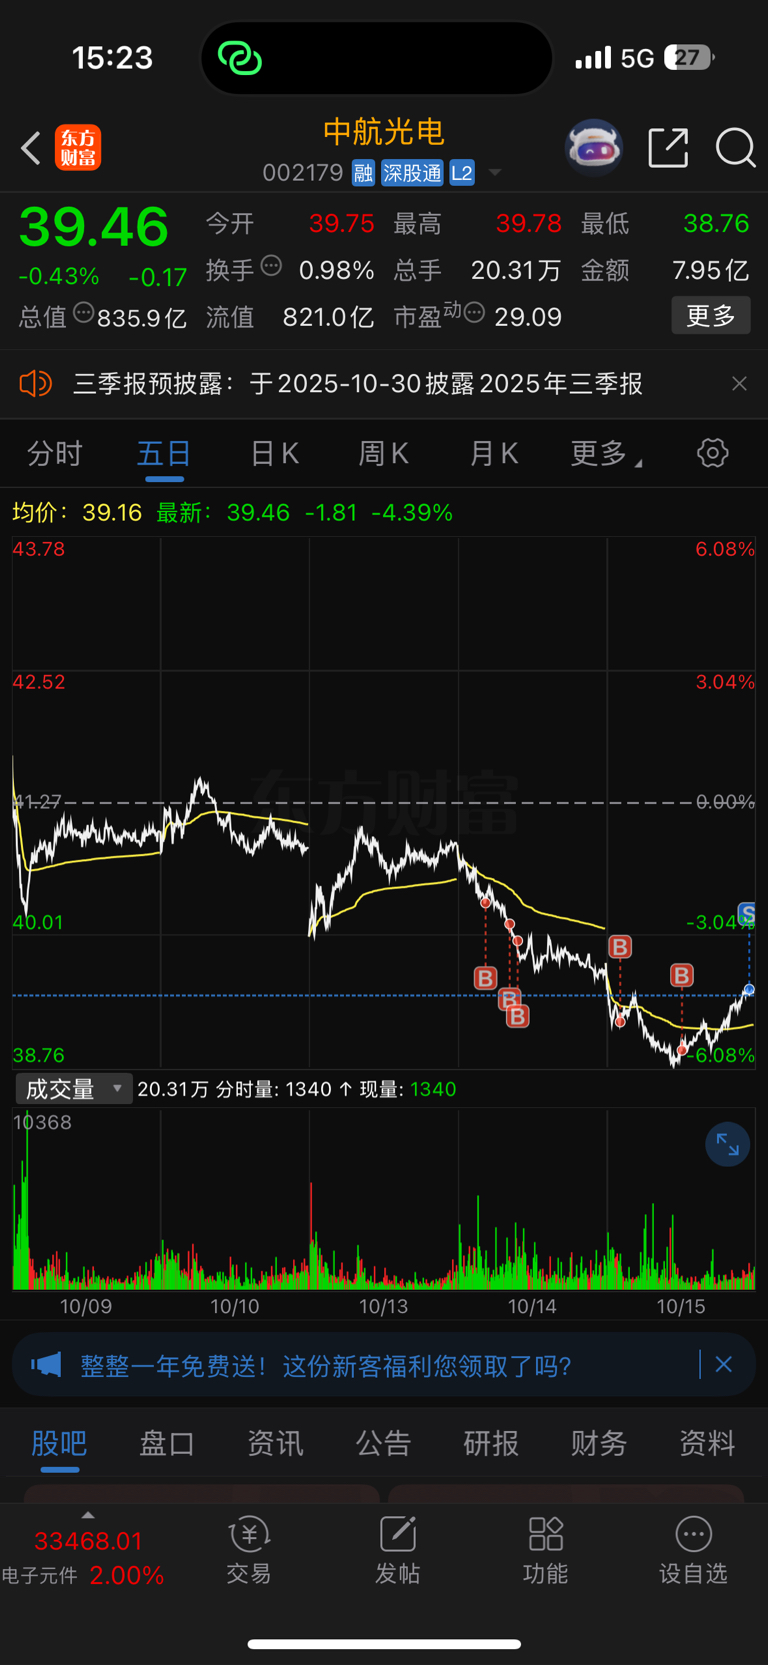
Task: Switch to the 财务 tab
Action: [x=599, y=1443]
